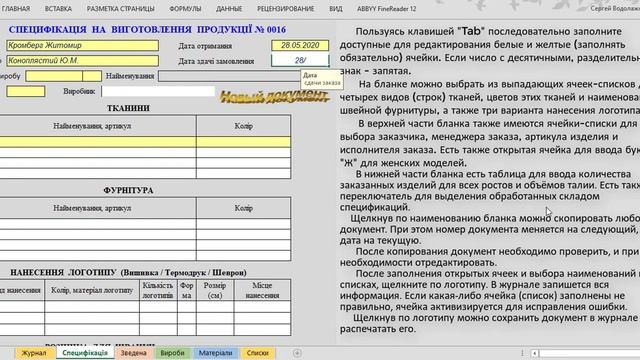640x360 pixels.
Task: Click Розмір (см) column header
Action: tap(215, 290)
